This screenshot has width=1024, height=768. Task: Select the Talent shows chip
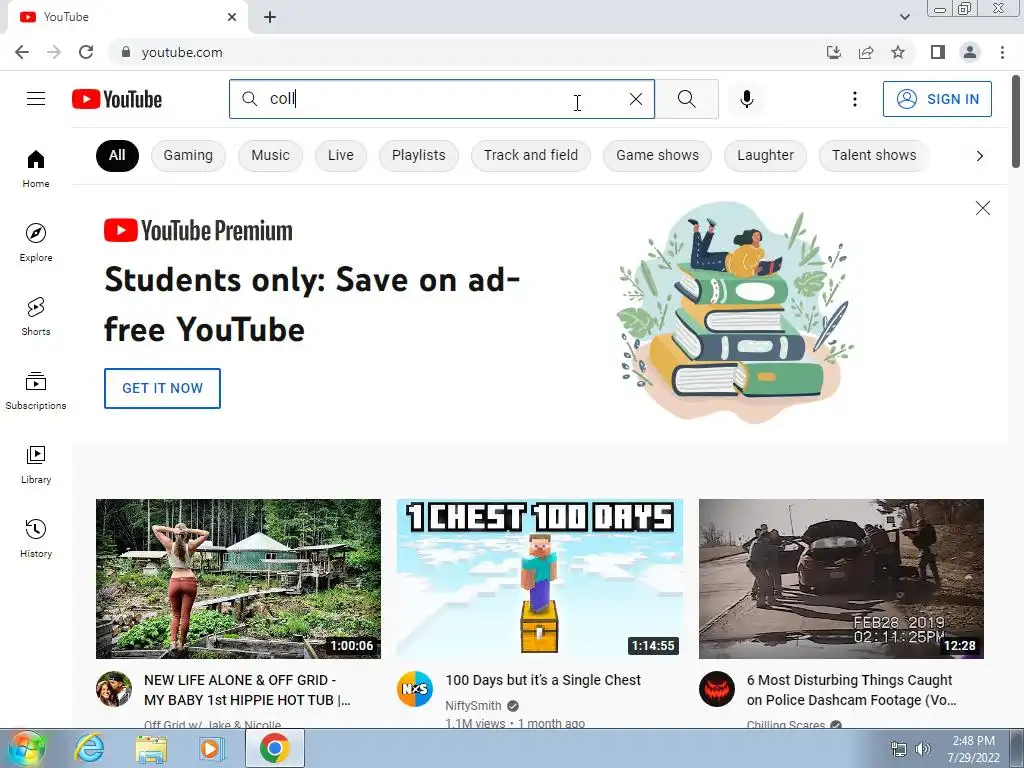click(x=874, y=155)
